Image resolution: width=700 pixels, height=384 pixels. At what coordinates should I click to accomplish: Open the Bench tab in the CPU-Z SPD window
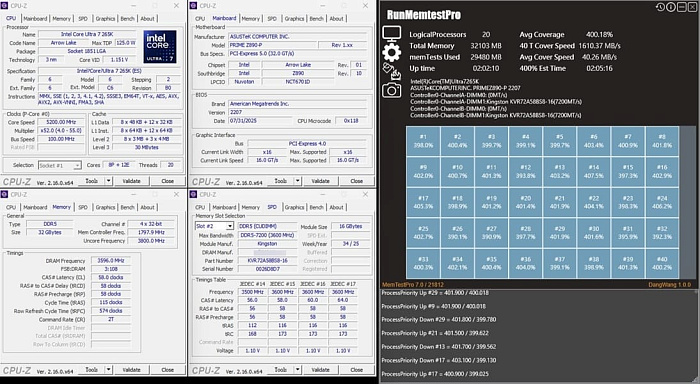coord(317,208)
